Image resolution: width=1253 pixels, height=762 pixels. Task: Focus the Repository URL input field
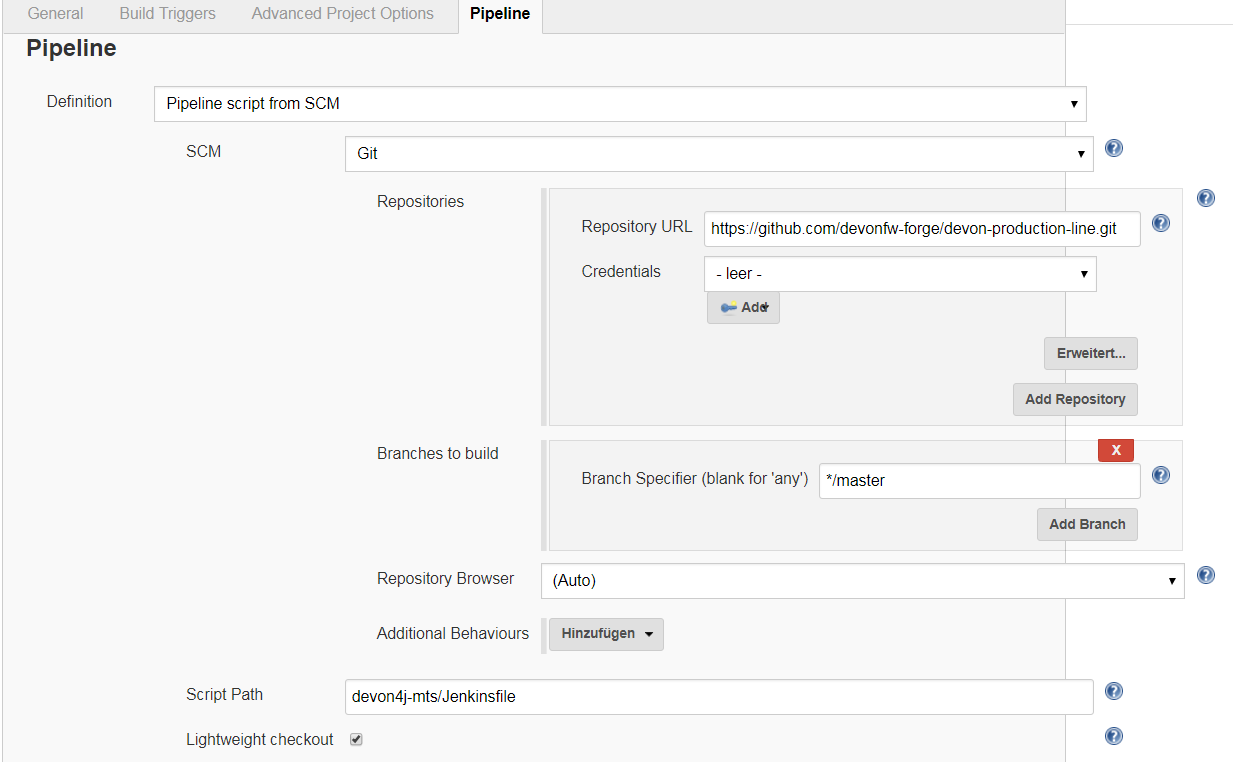pos(922,228)
